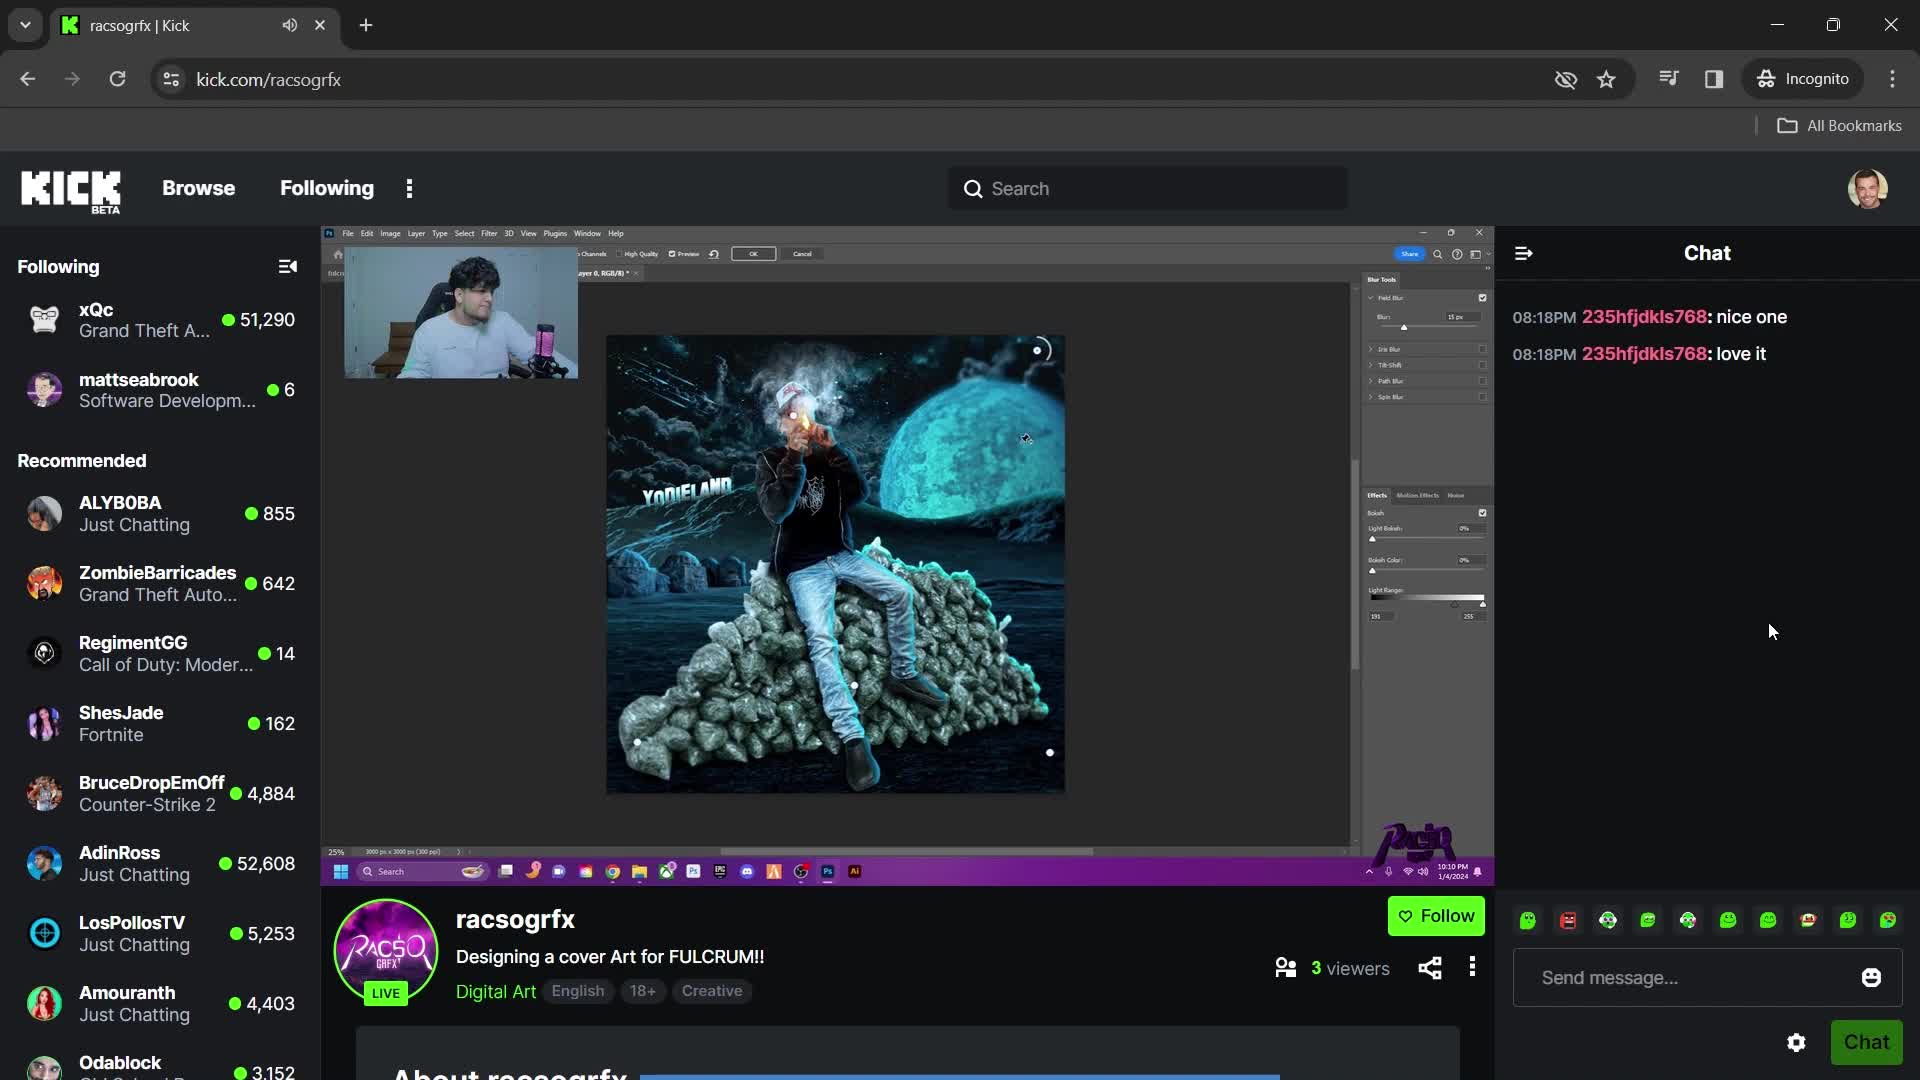Screen dimensions: 1920x1080
Task: Open the Following page from top nav
Action: click(x=327, y=189)
